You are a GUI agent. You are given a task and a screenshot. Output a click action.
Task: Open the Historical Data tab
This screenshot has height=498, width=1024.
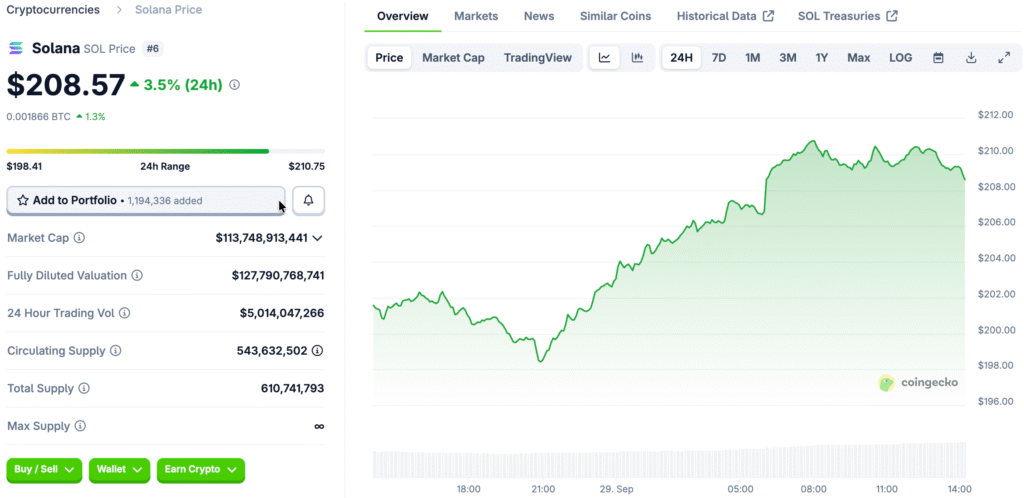[x=725, y=16]
